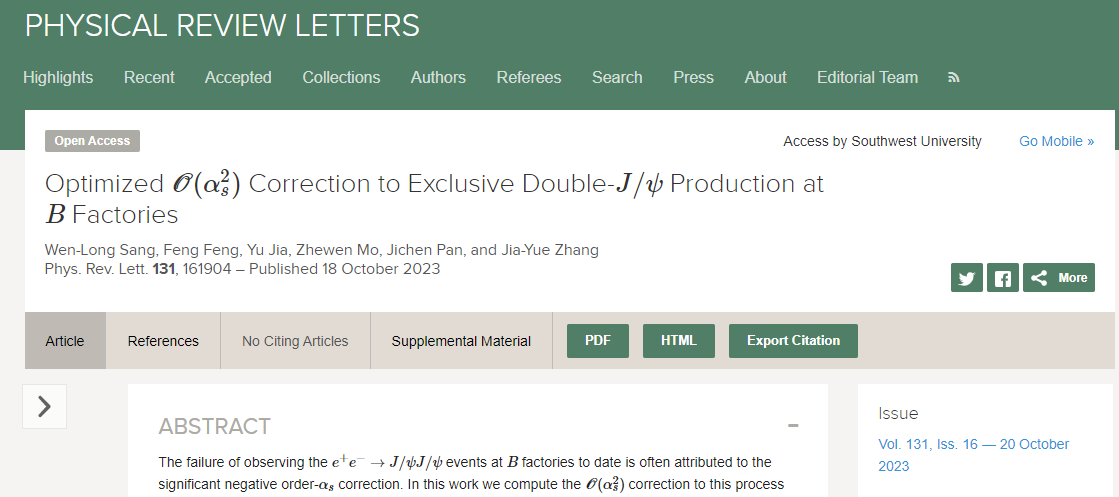Share article on Facebook

click(x=1002, y=278)
